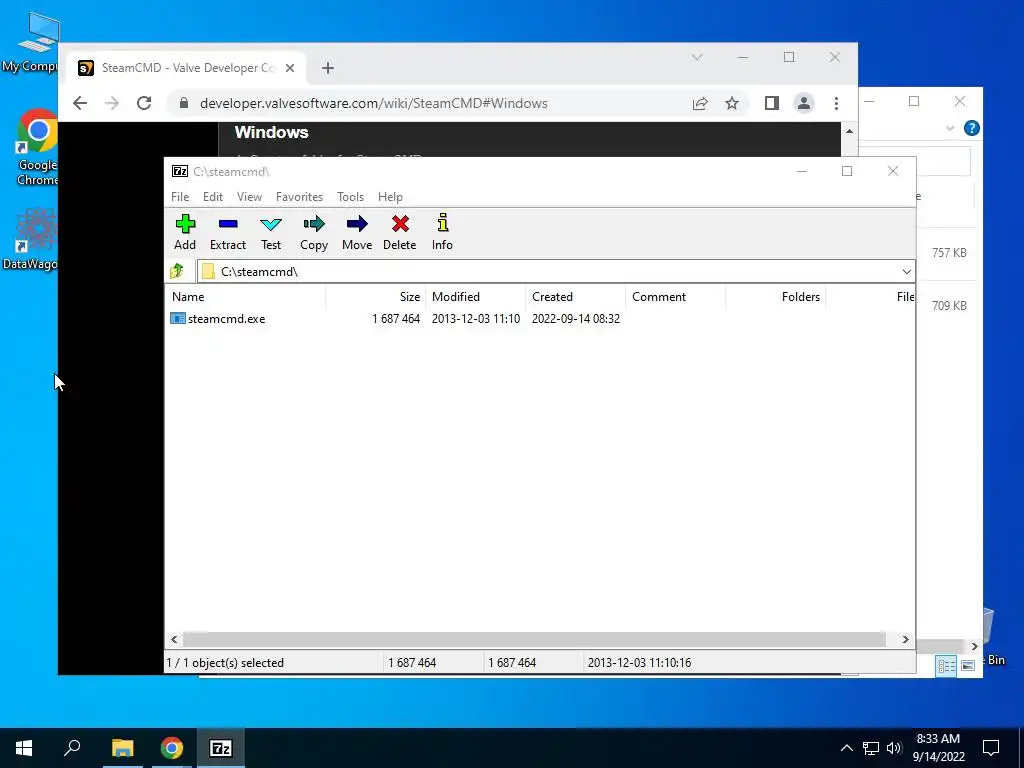Click the volume speaker tray icon
The height and width of the screenshot is (768, 1024).
pos(894,748)
